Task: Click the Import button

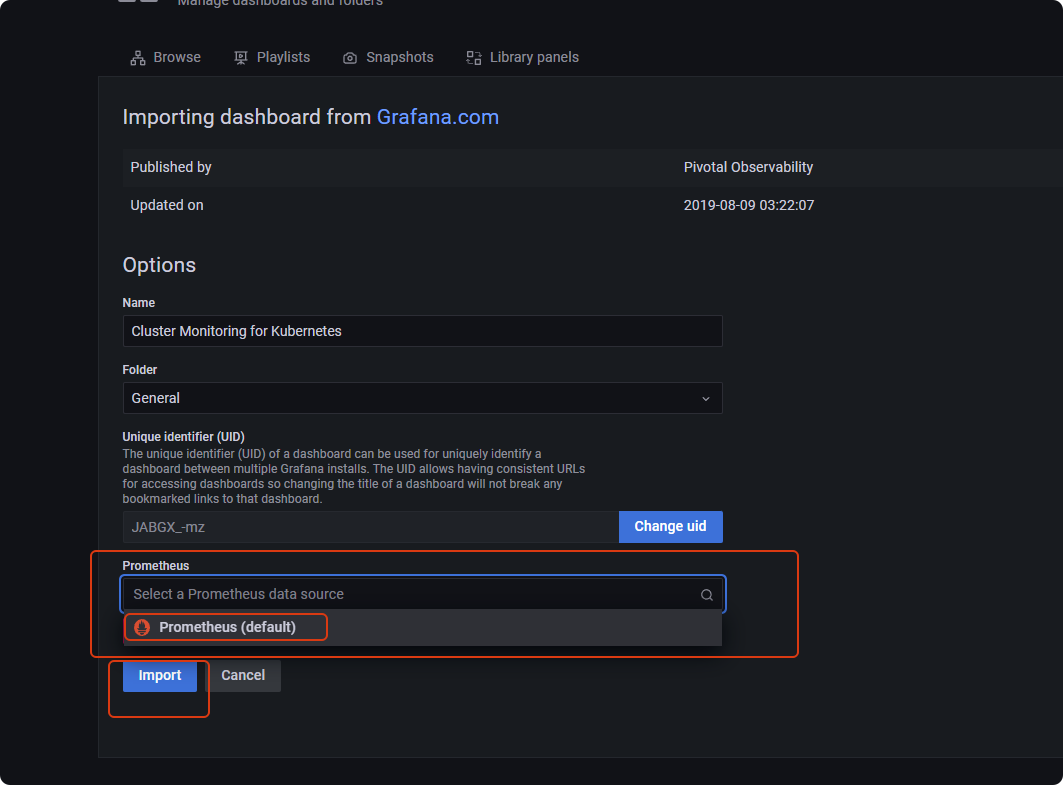Action: pos(160,676)
